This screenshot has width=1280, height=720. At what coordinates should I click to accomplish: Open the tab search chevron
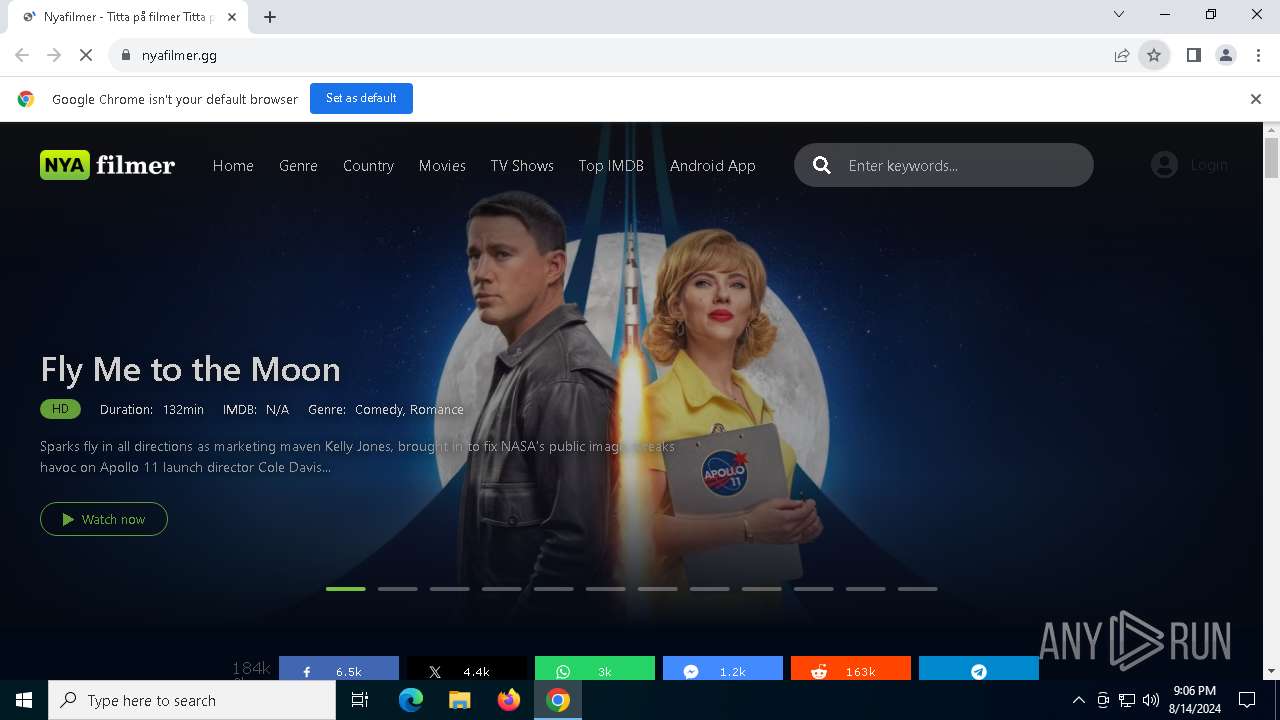coord(1119,14)
